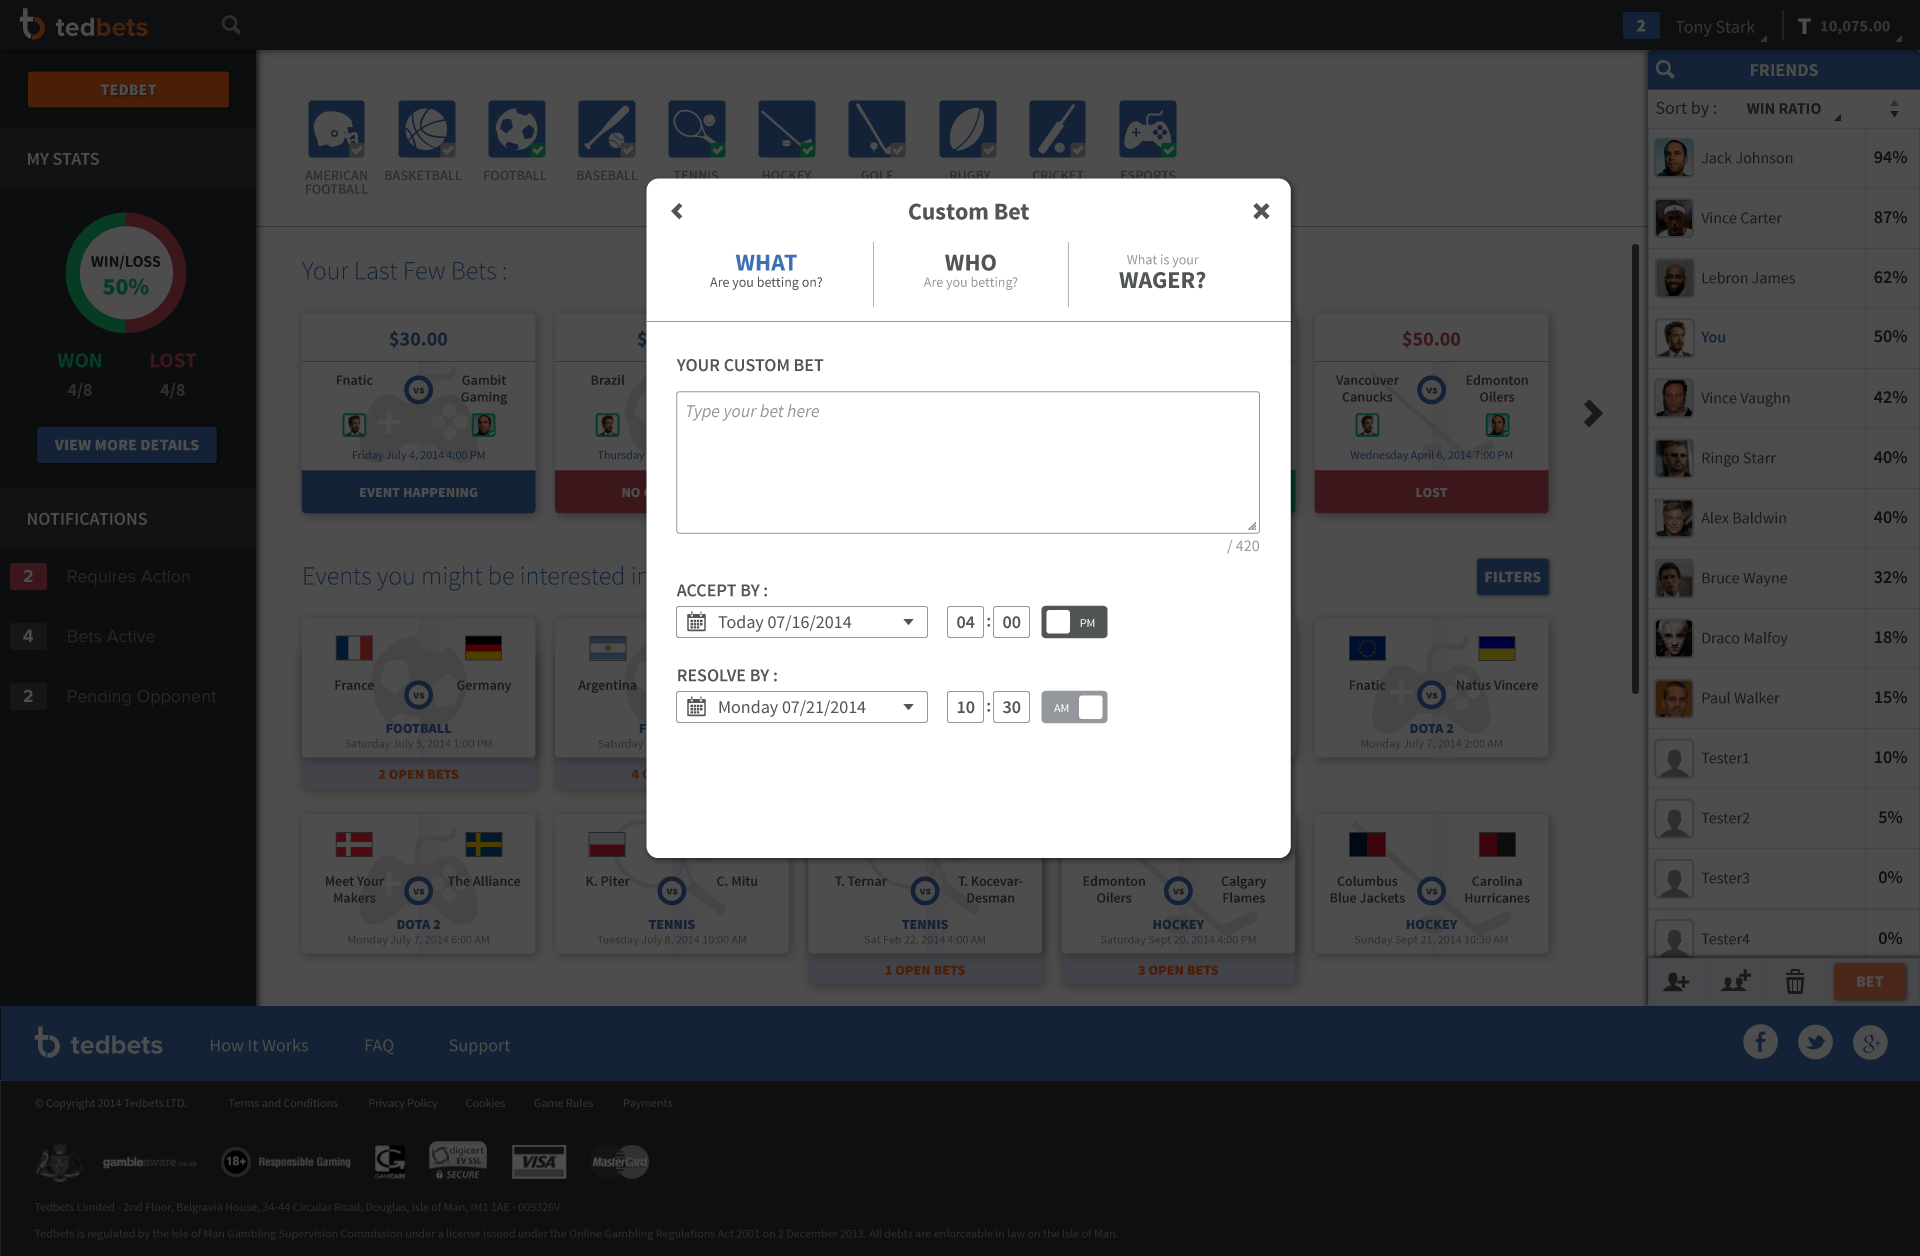This screenshot has height=1256, width=1920.
Task: Select the Basketball sport icon
Action: [426, 129]
